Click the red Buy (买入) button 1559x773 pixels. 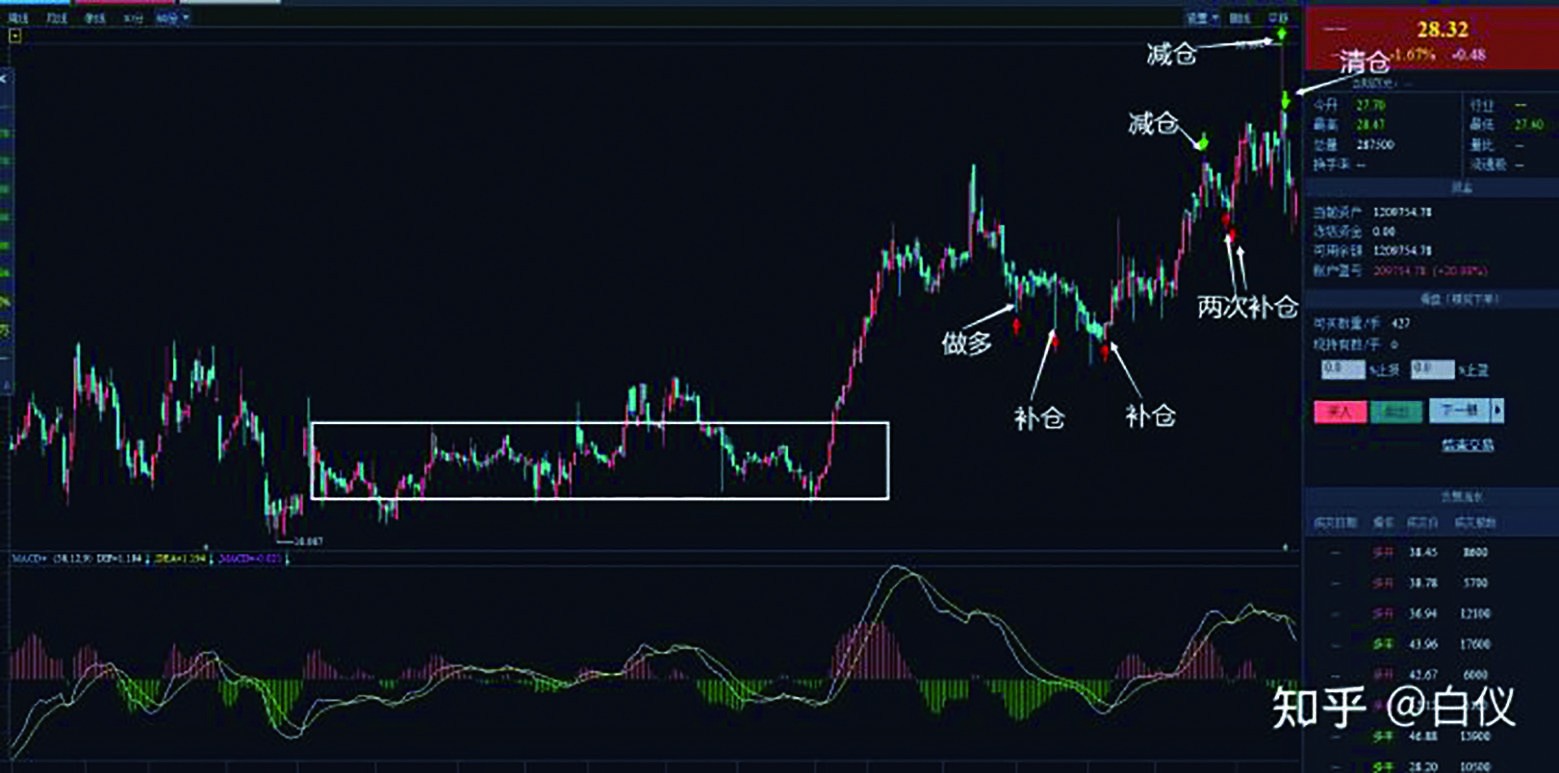1339,411
